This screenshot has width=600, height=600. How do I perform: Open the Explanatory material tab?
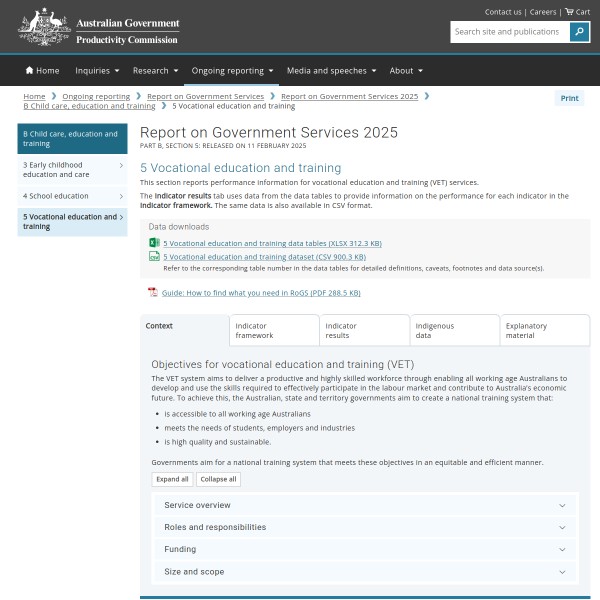pyautogui.click(x=544, y=330)
